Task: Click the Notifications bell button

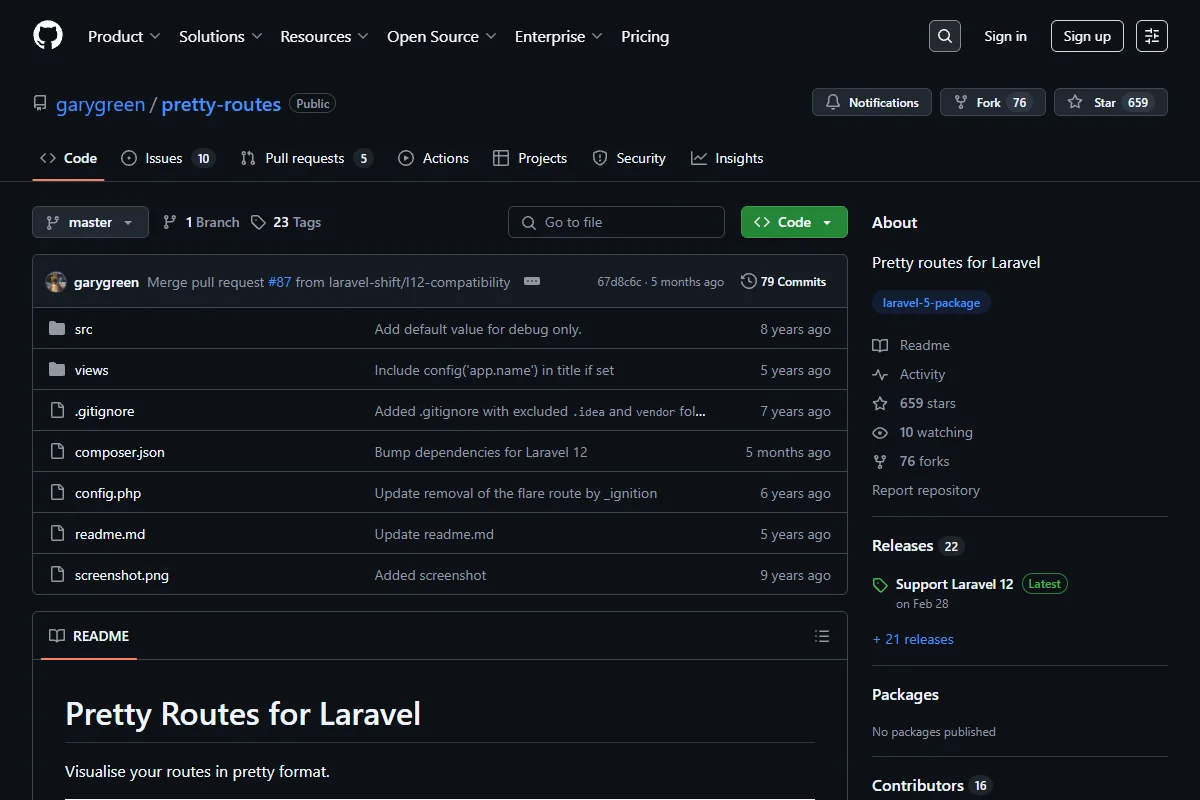Action: (872, 102)
